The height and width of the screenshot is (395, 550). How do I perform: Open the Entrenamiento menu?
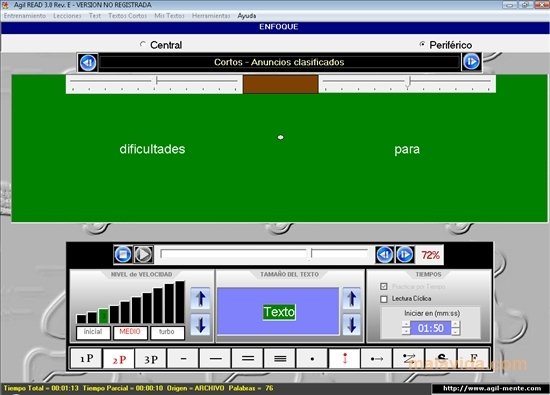pyautogui.click(x=25, y=16)
